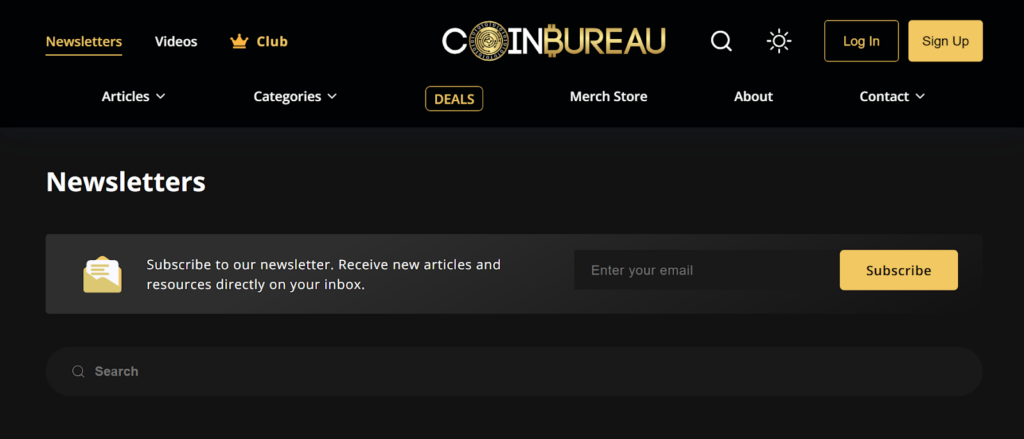Expand the Categories dropdown menu
The height and width of the screenshot is (439, 1024).
(295, 97)
